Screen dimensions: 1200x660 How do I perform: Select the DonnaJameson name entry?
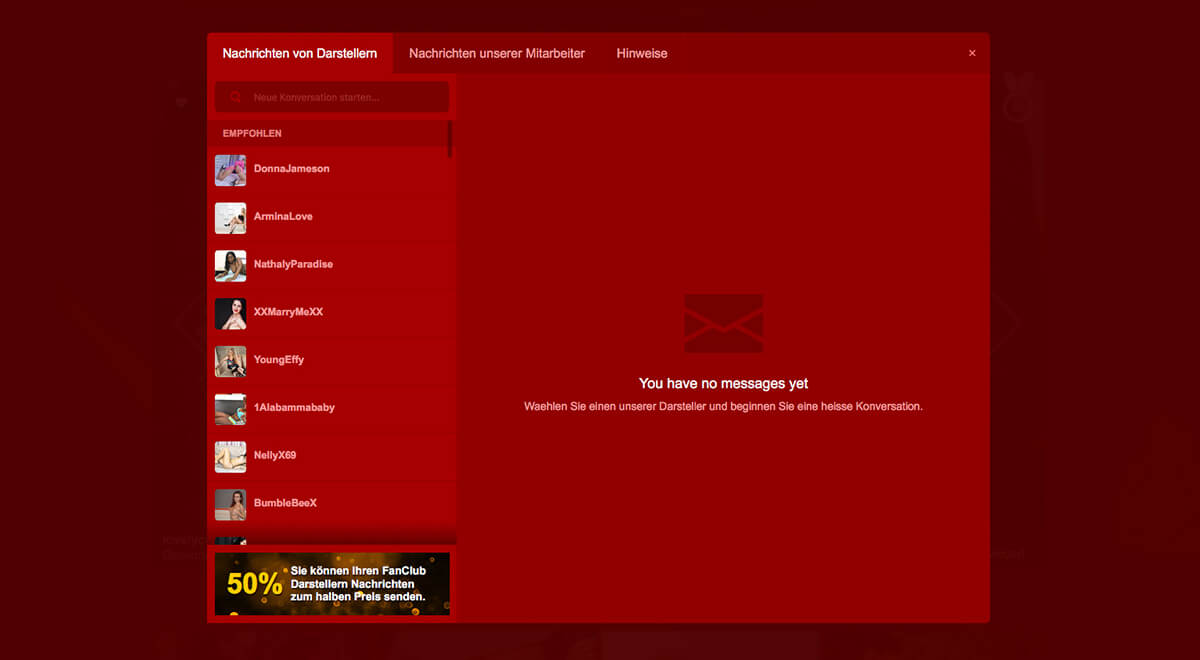tap(291, 169)
